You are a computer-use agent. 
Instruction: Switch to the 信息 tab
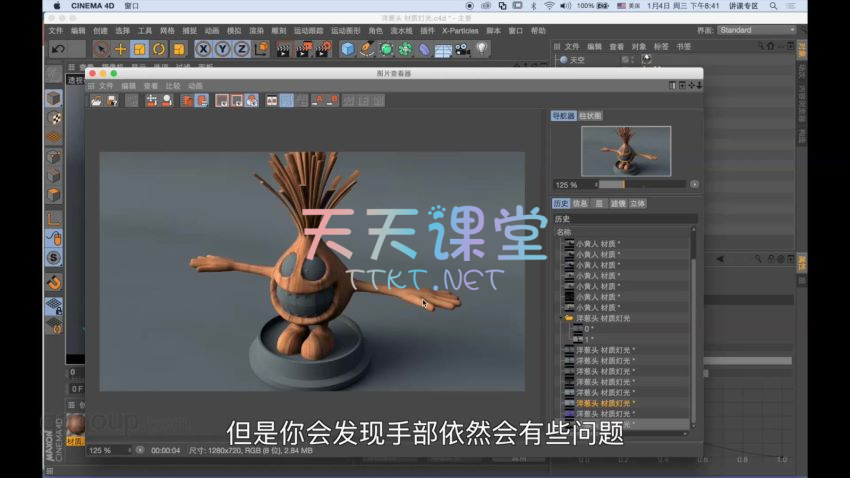581,203
